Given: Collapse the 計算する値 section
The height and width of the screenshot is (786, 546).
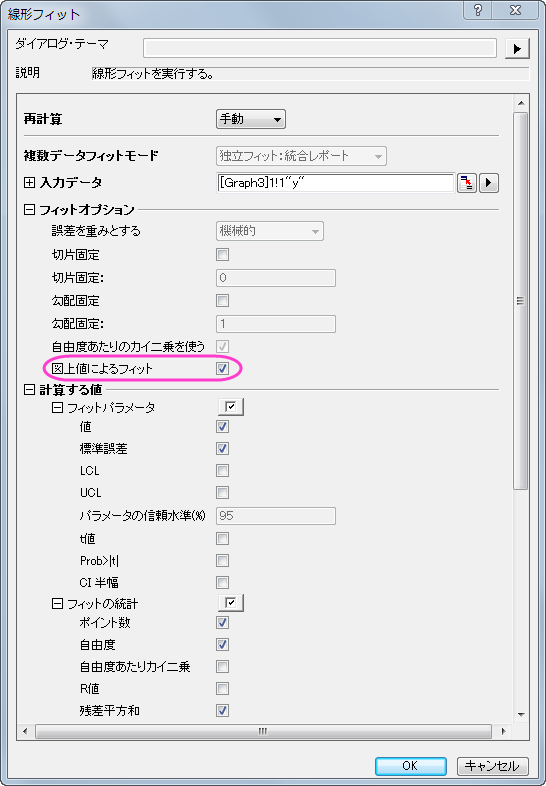Looking at the screenshot, I should click(x=30, y=389).
